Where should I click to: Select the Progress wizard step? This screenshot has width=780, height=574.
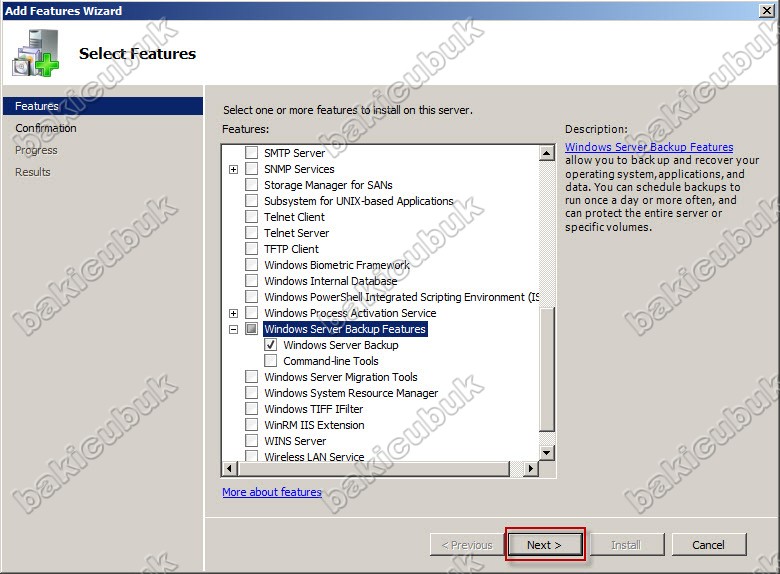pyautogui.click(x=36, y=150)
